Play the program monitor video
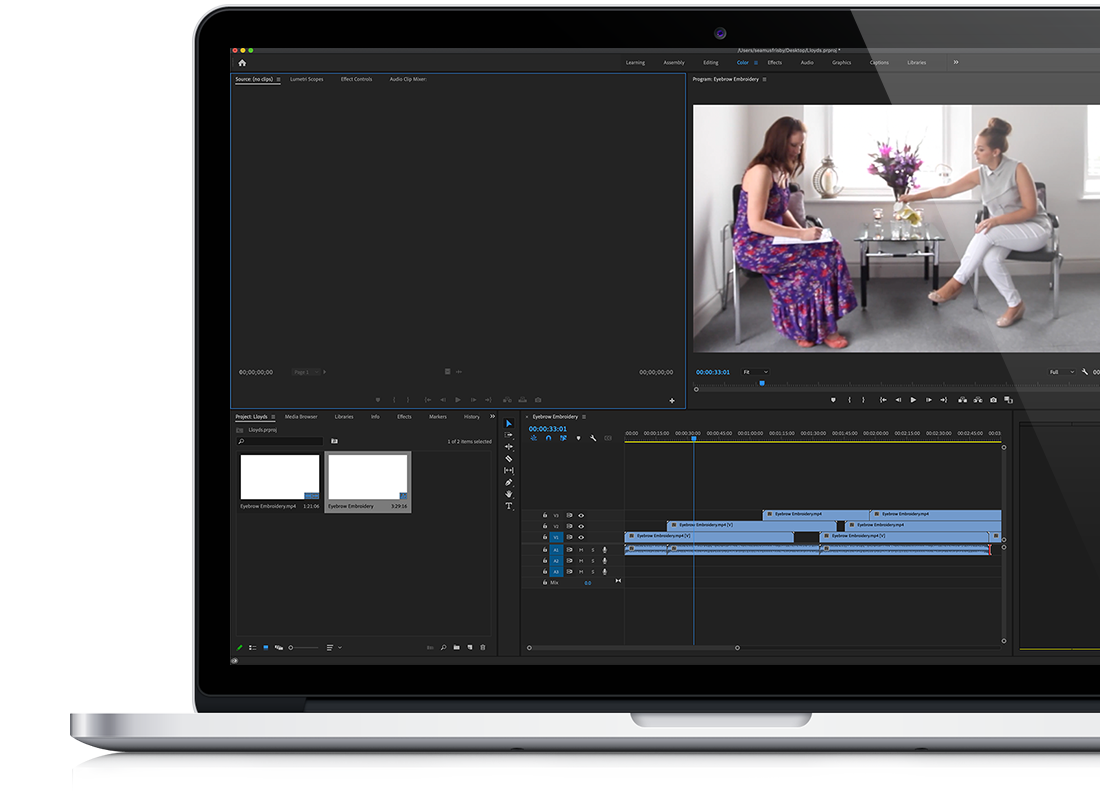Image resolution: width=1100 pixels, height=800 pixels. 913,400
